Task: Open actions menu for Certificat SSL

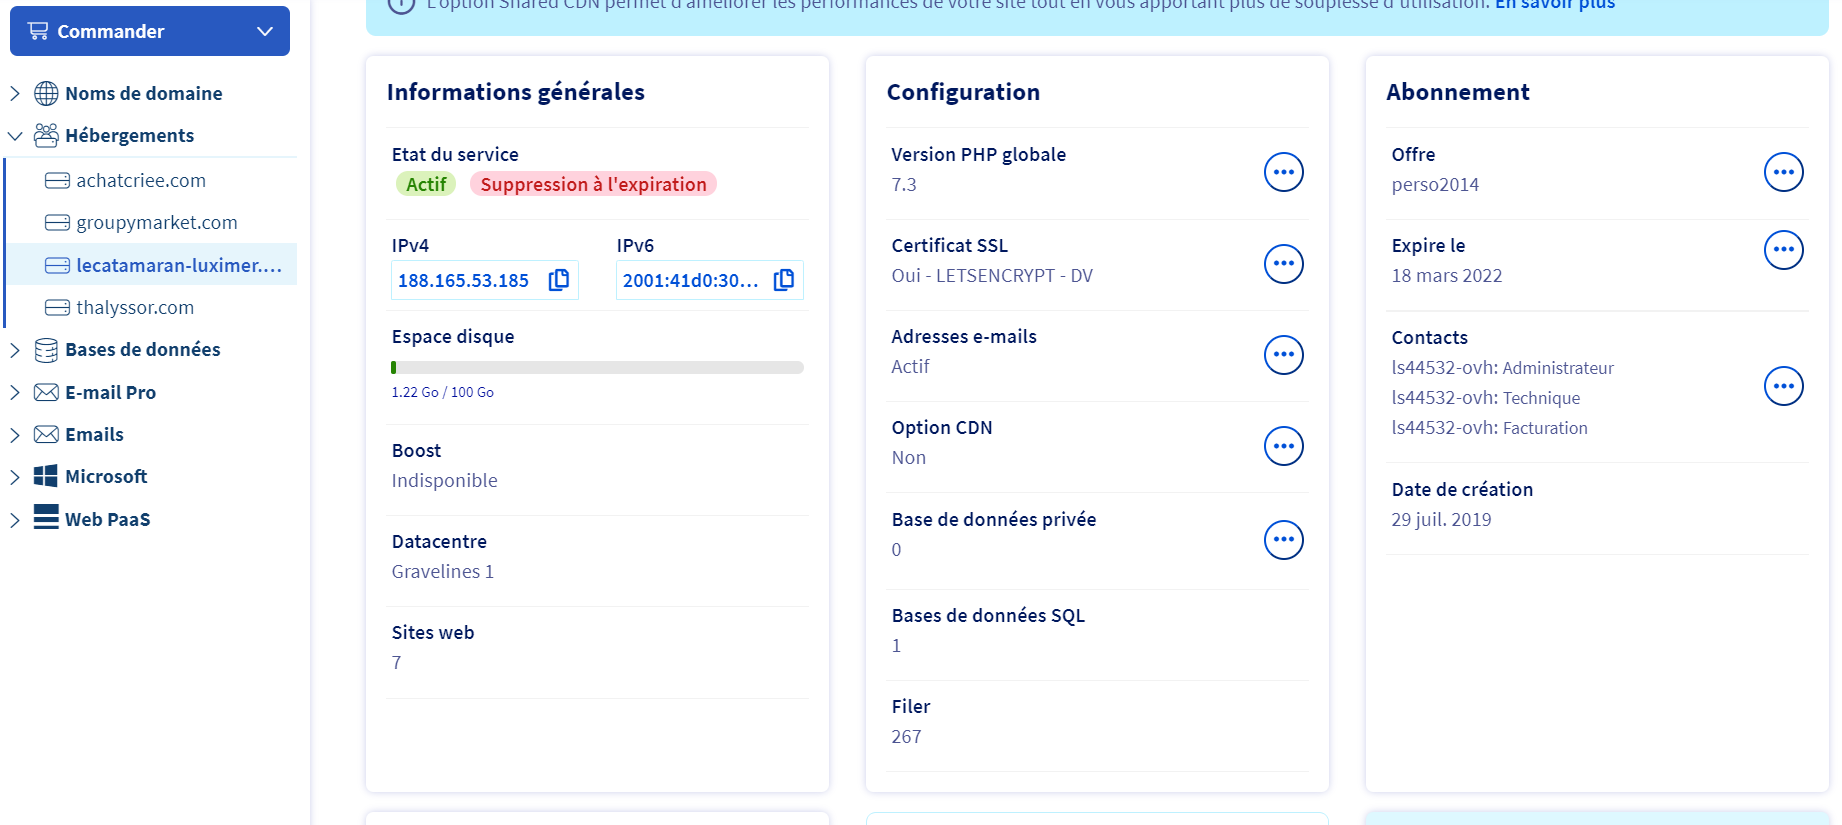Action: (x=1283, y=264)
